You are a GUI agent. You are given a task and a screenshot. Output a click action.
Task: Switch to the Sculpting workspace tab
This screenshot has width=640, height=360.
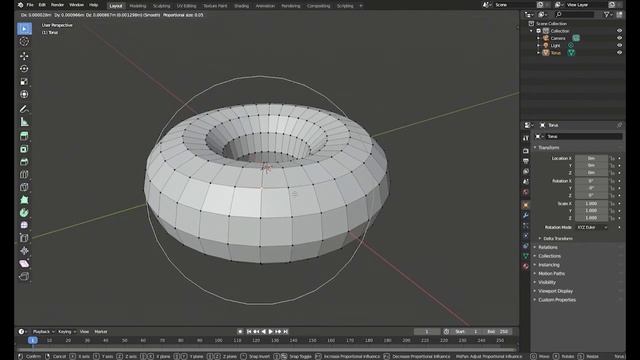(x=161, y=6)
